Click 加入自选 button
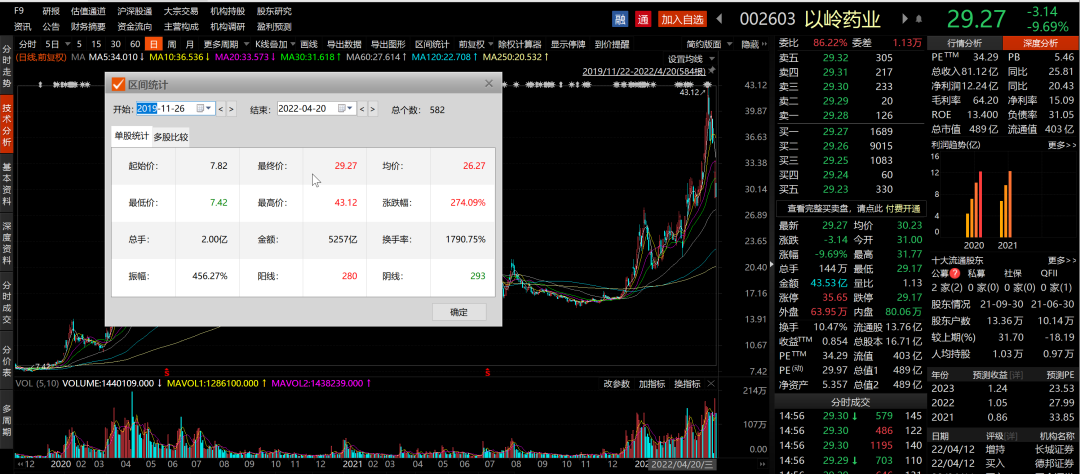Viewport: 1080px width, 474px height. (683, 19)
